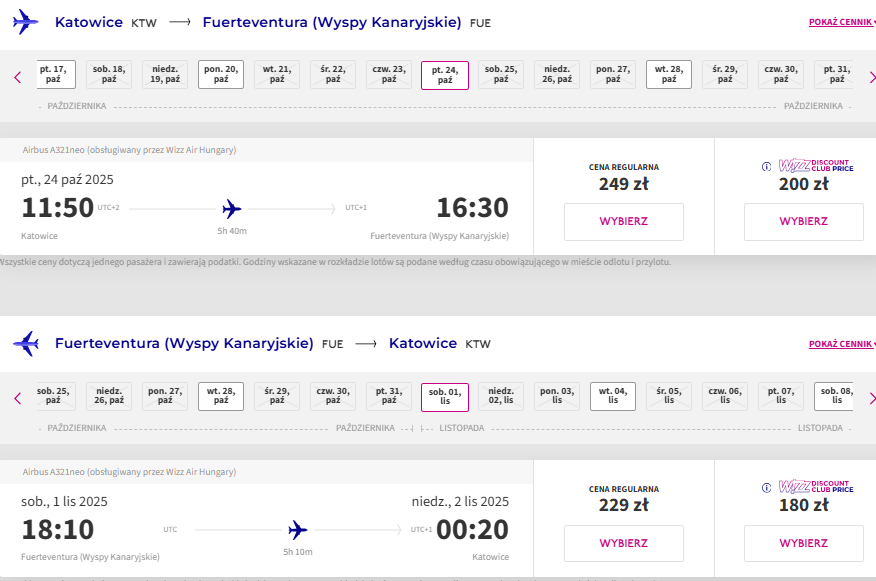The image size is (876, 581).
Task: Show earlier dates in the Katowice departure carousel
Action: click(17, 77)
